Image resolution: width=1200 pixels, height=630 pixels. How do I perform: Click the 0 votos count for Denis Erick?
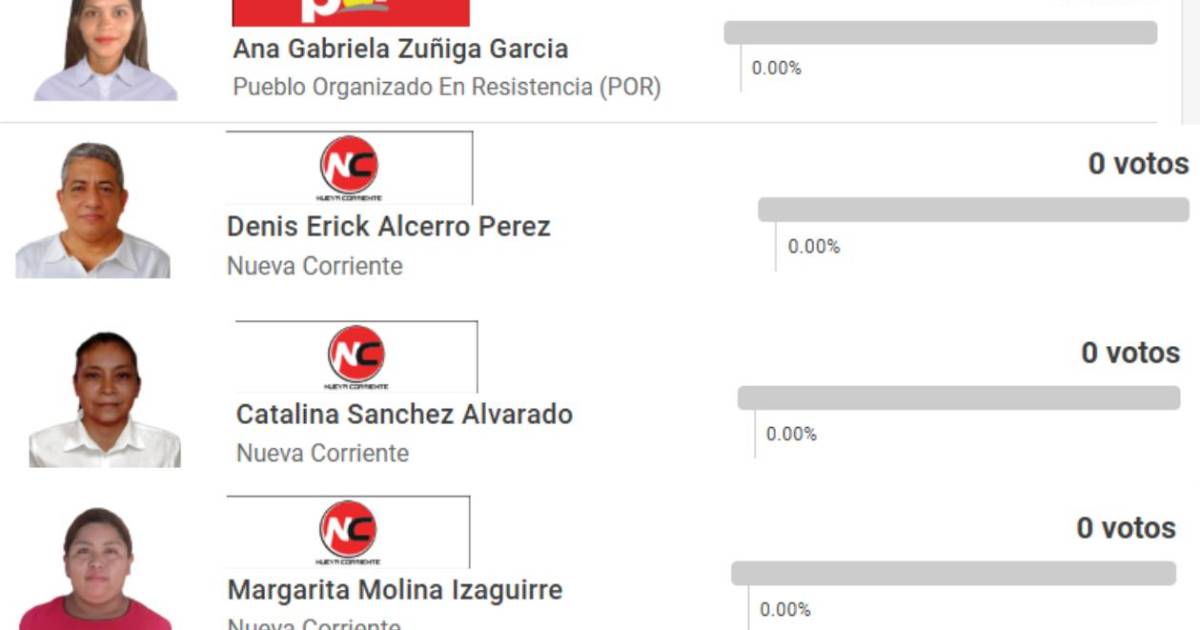pyautogui.click(x=1138, y=164)
